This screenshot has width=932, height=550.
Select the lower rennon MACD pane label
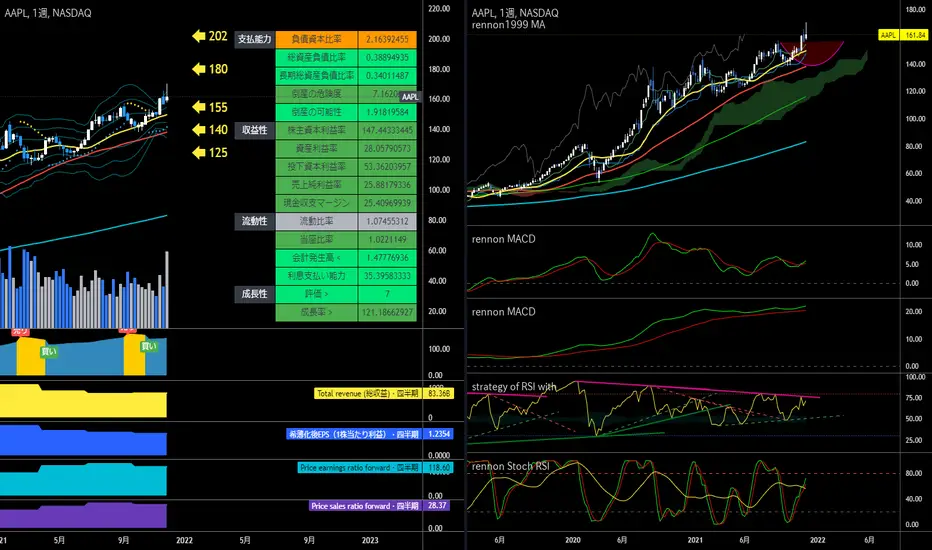[503, 312]
